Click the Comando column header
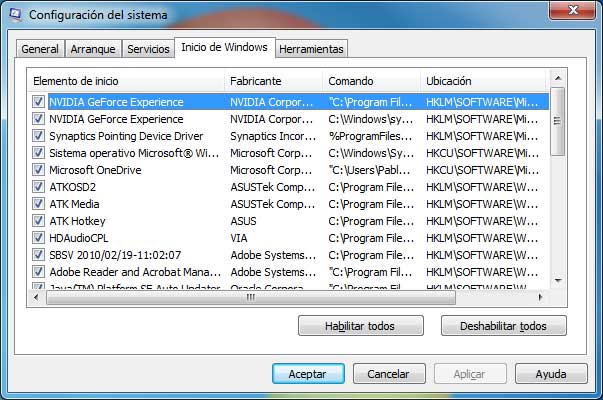The height and width of the screenshot is (400, 603). point(371,81)
